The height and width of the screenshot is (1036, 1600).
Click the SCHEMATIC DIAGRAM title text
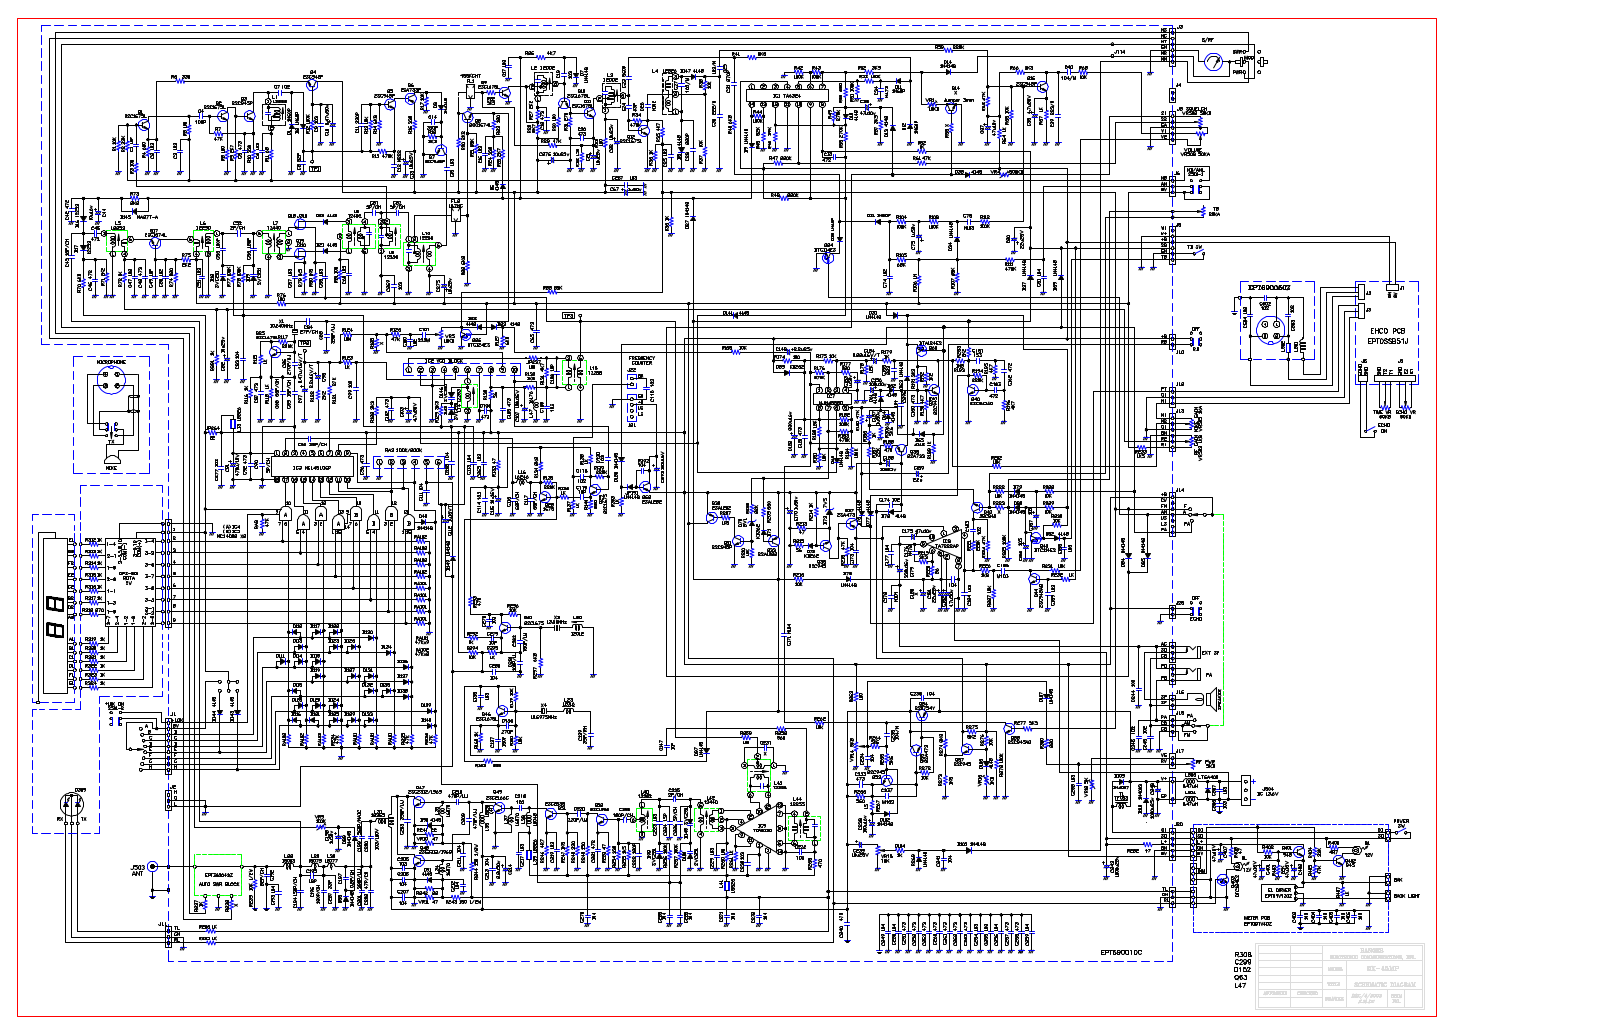pyautogui.click(x=1383, y=984)
